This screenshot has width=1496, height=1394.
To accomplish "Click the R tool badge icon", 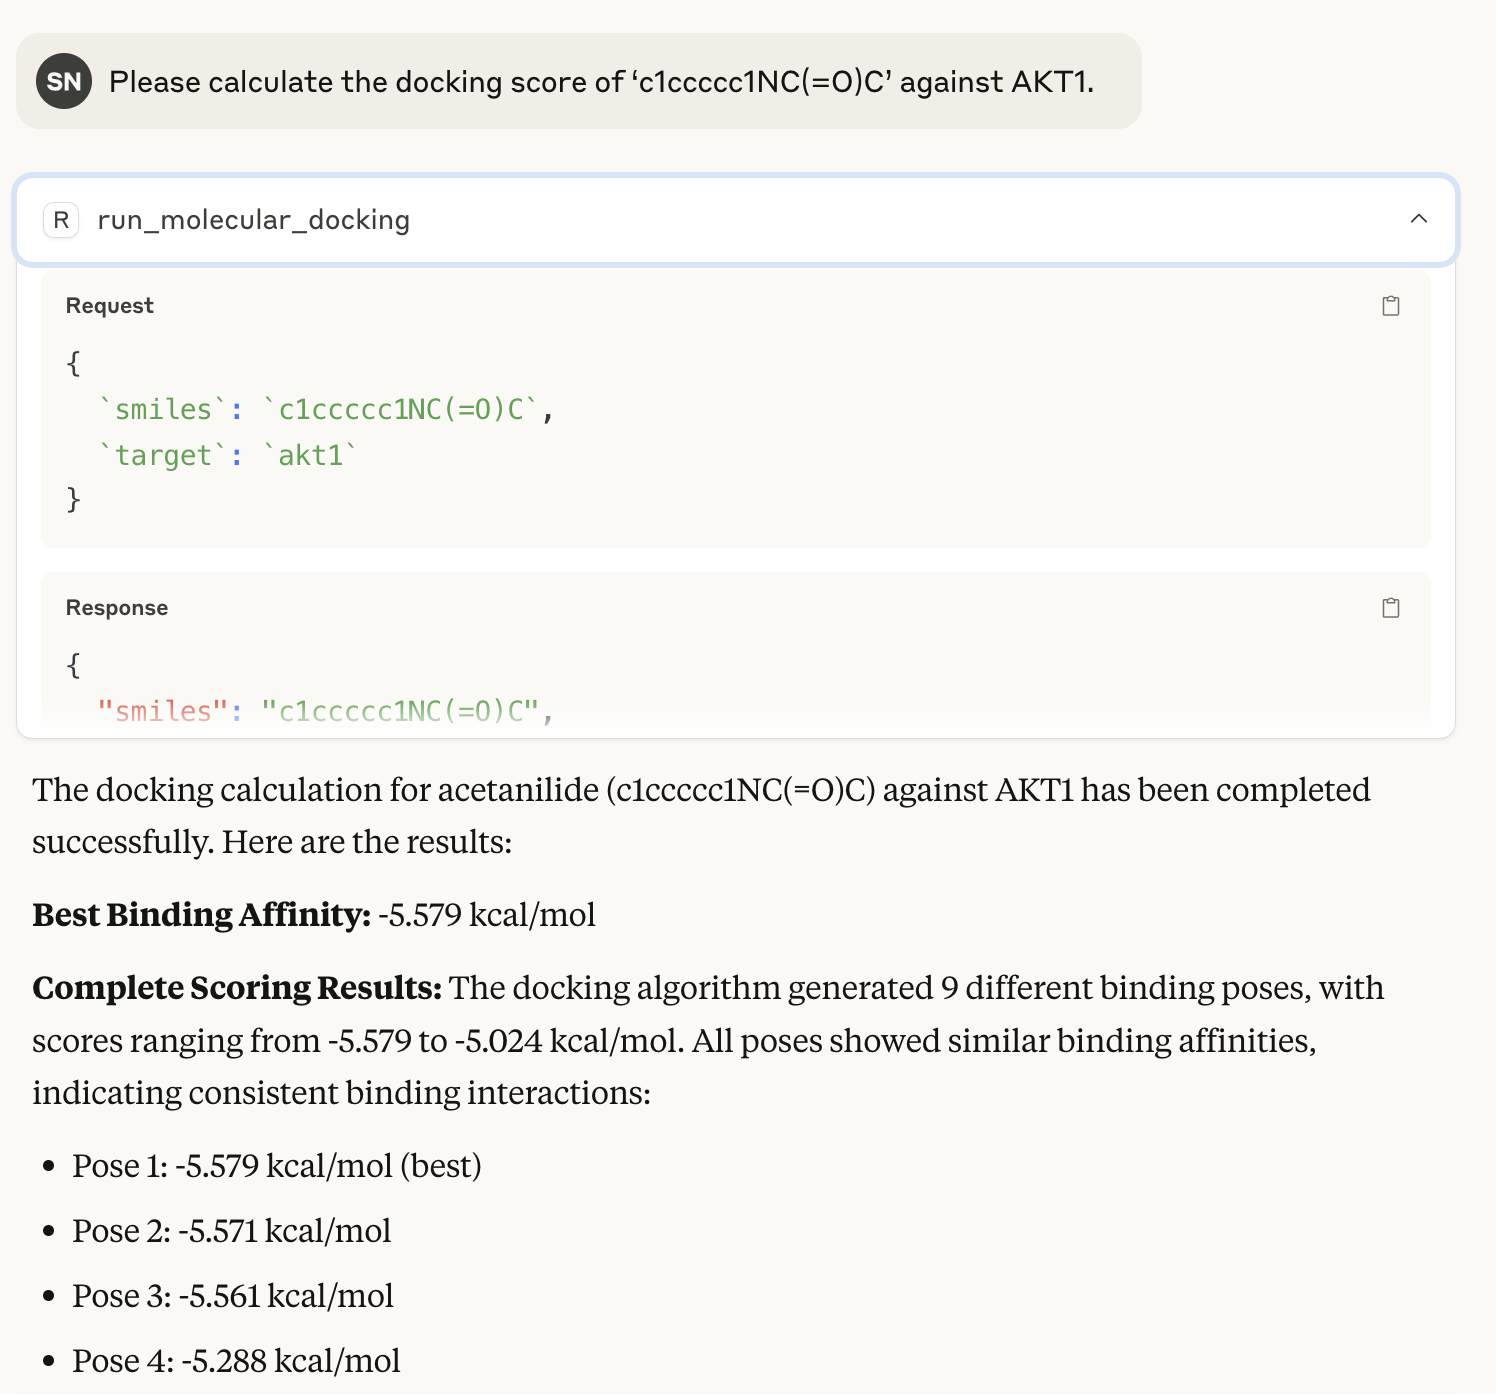I will click(61, 220).
